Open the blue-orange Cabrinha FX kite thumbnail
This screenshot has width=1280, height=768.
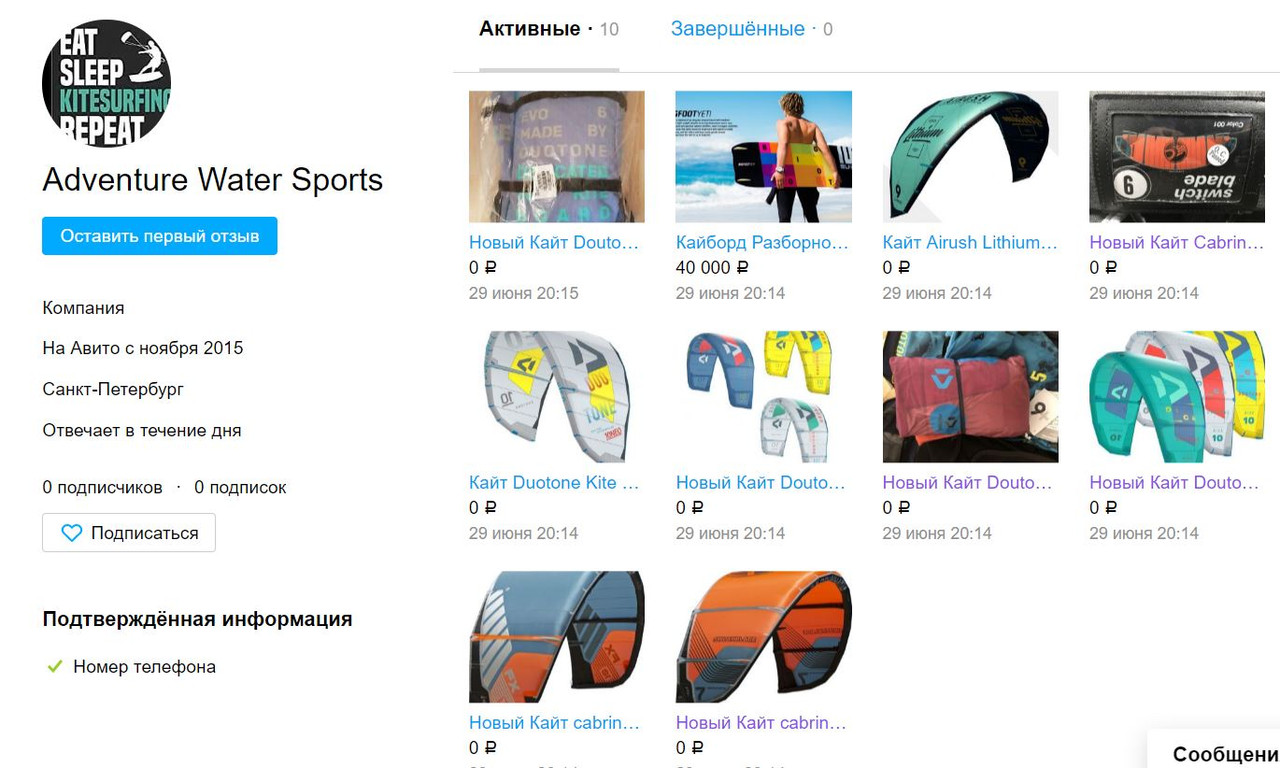pyautogui.click(x=557, y=637)
